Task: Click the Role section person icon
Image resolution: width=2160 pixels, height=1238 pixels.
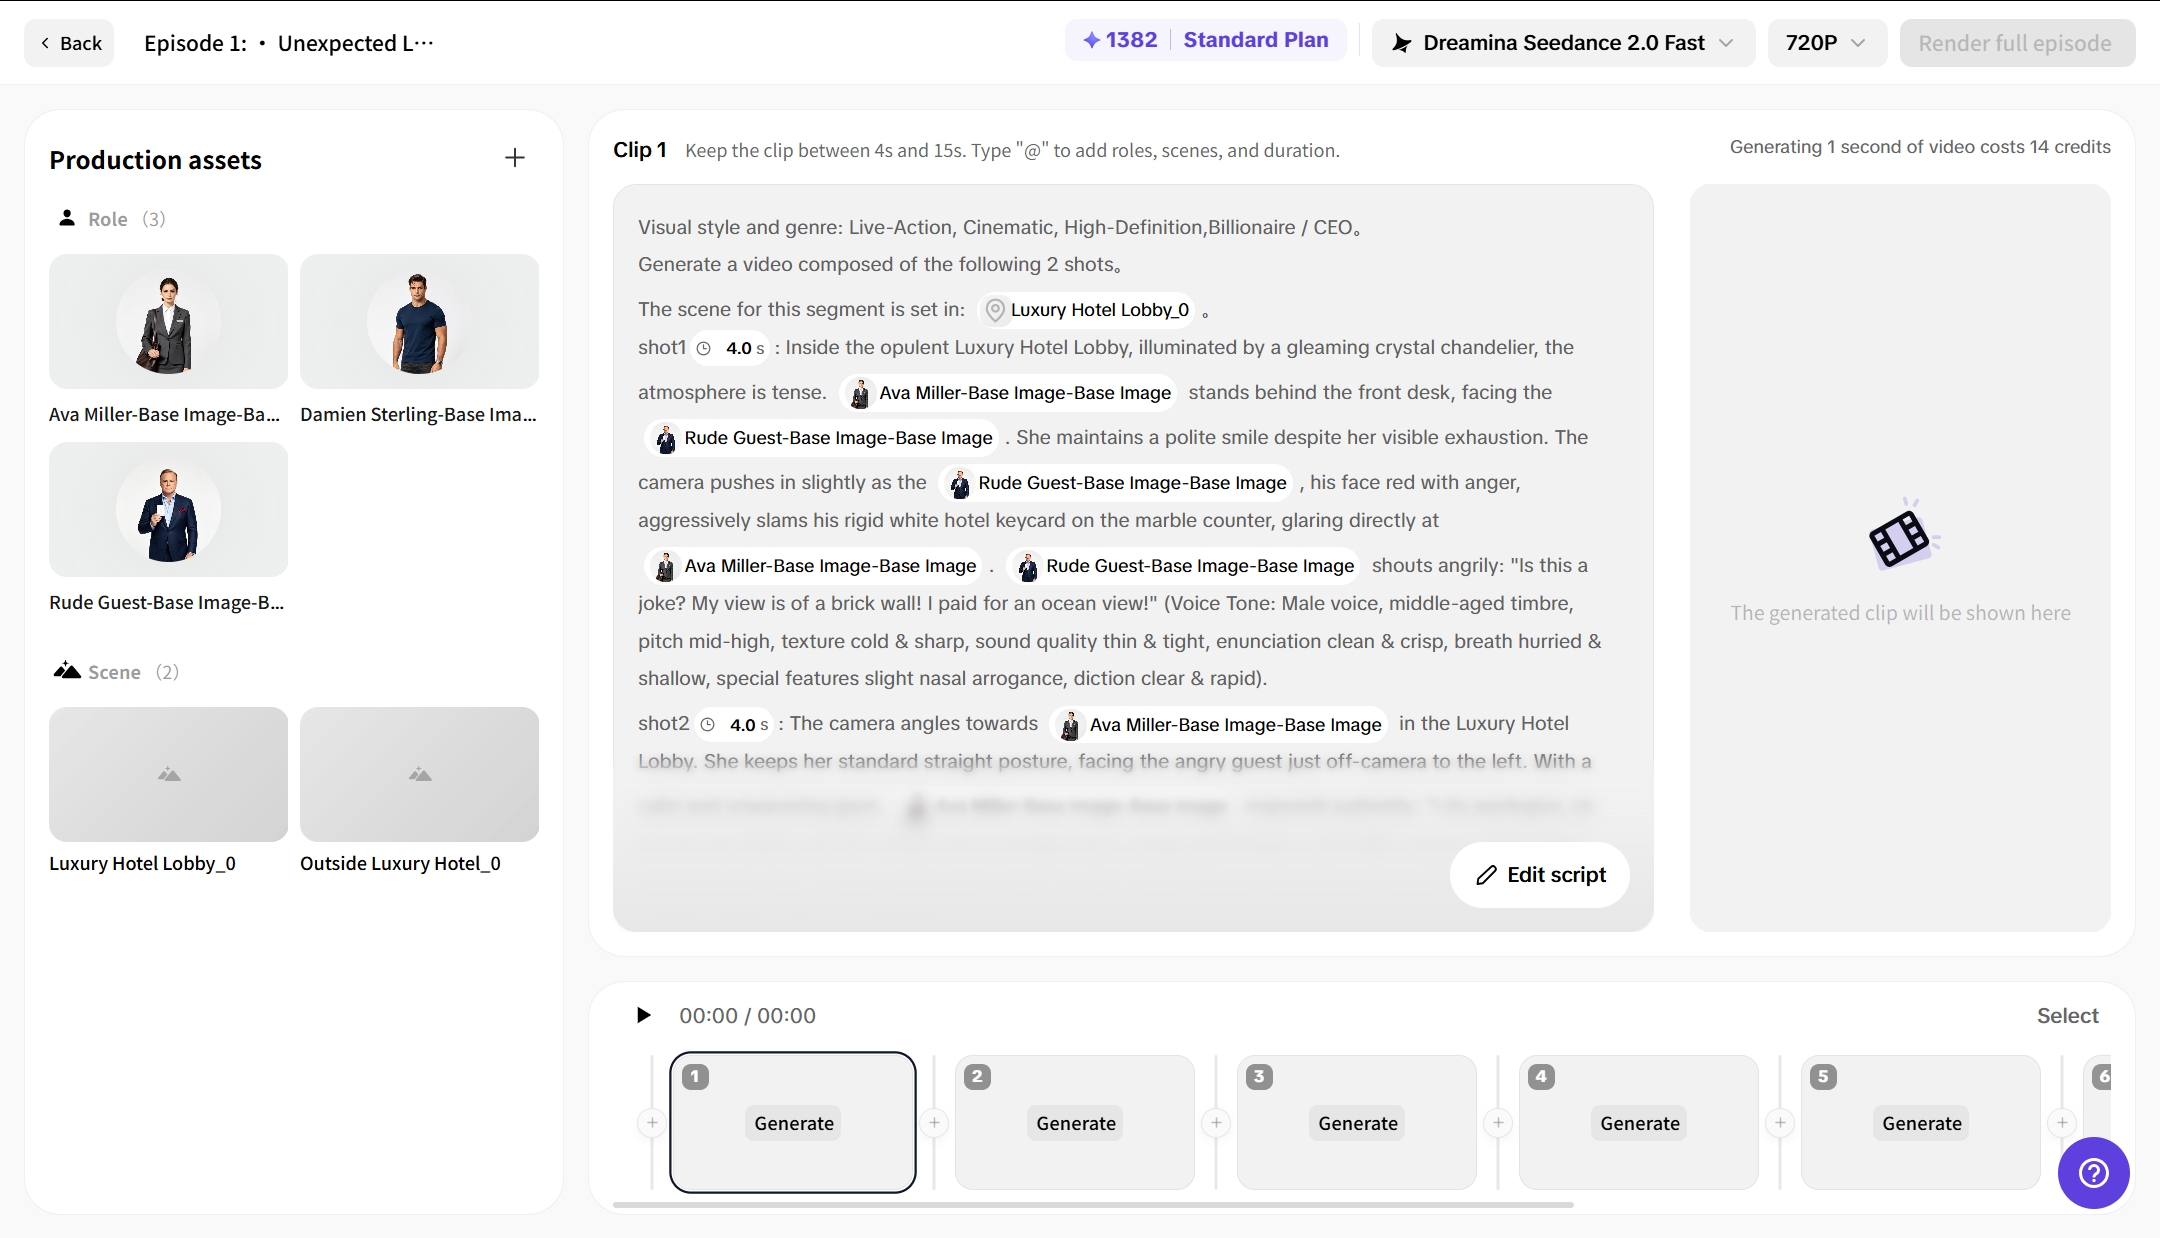Action: 67,218
